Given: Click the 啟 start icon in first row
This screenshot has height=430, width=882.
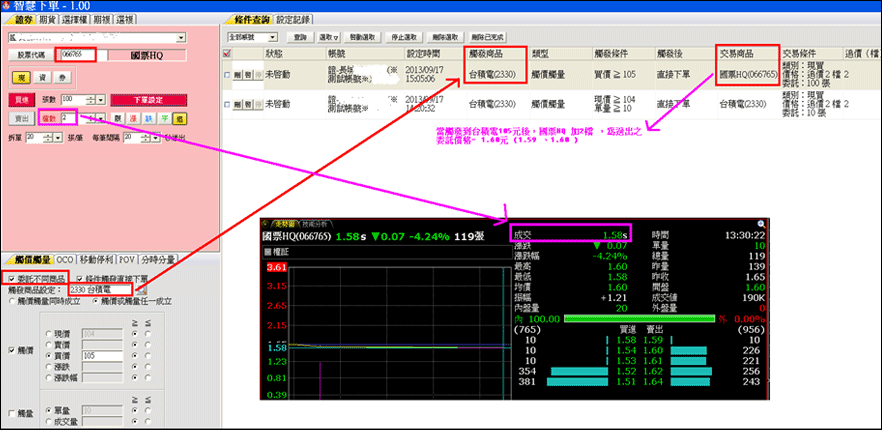Looking at the screenshot, I should click(248, 75).
